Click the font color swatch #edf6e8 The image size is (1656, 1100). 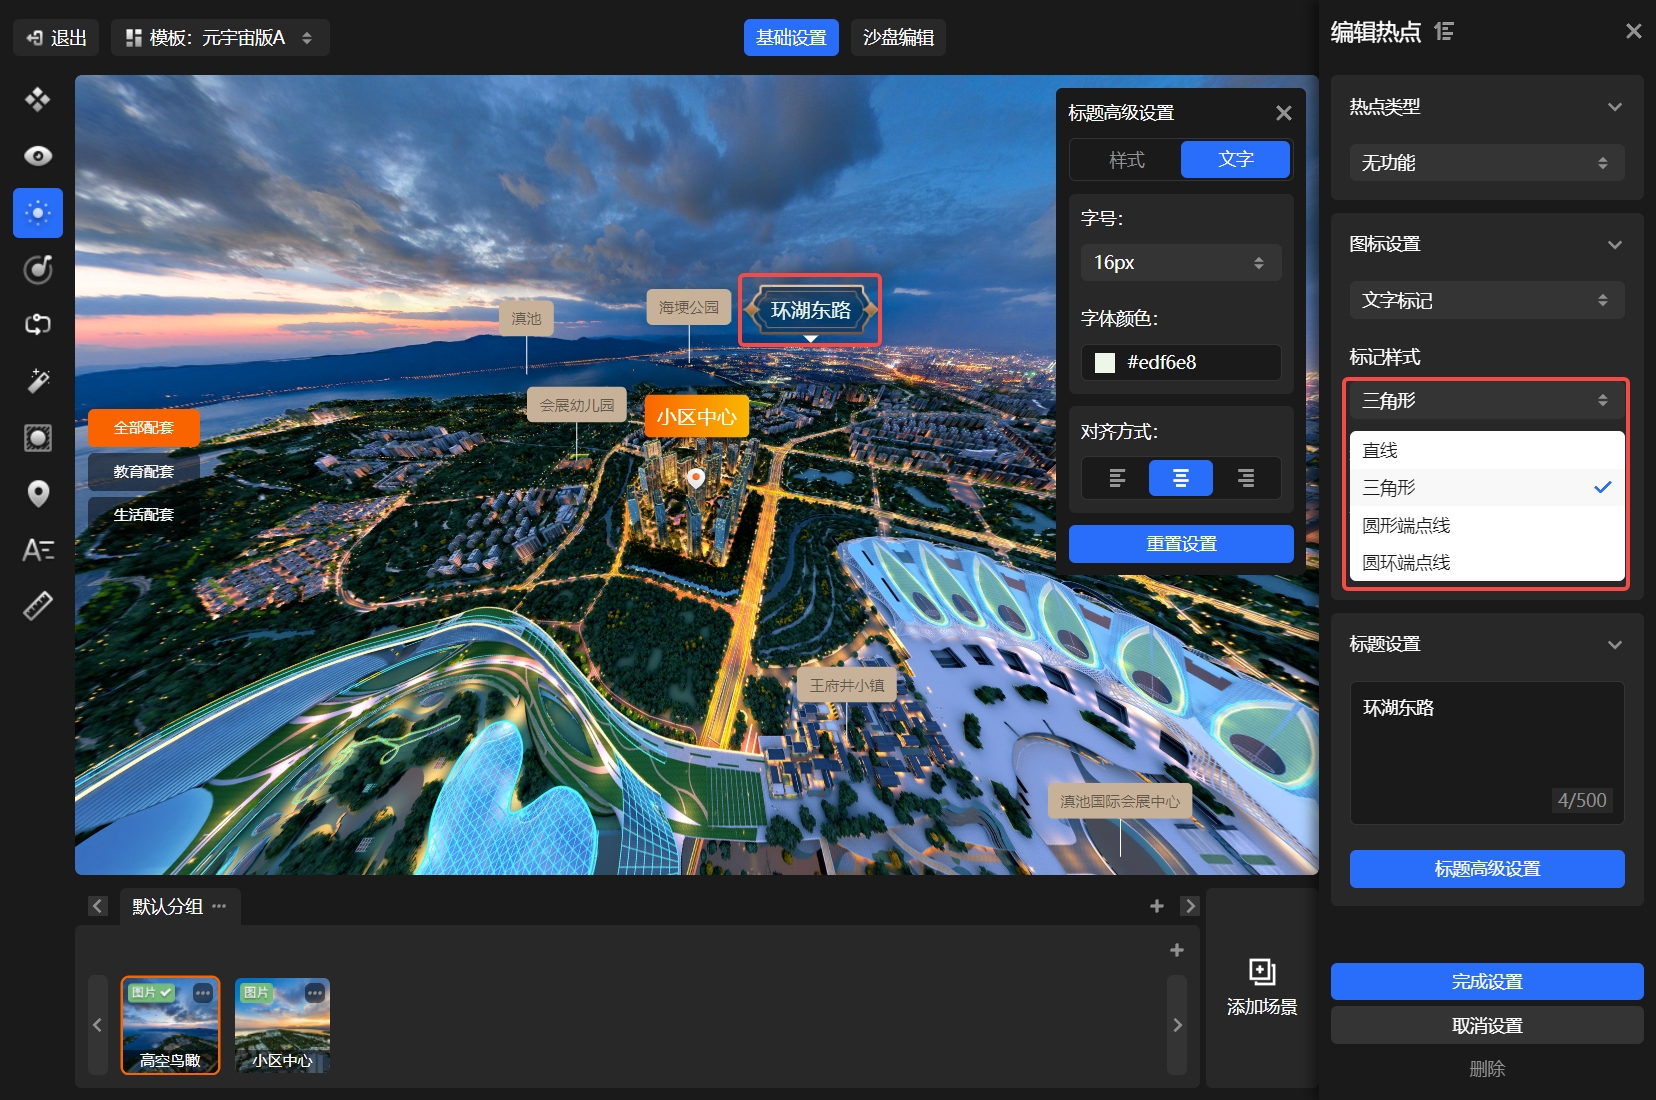1105,363
